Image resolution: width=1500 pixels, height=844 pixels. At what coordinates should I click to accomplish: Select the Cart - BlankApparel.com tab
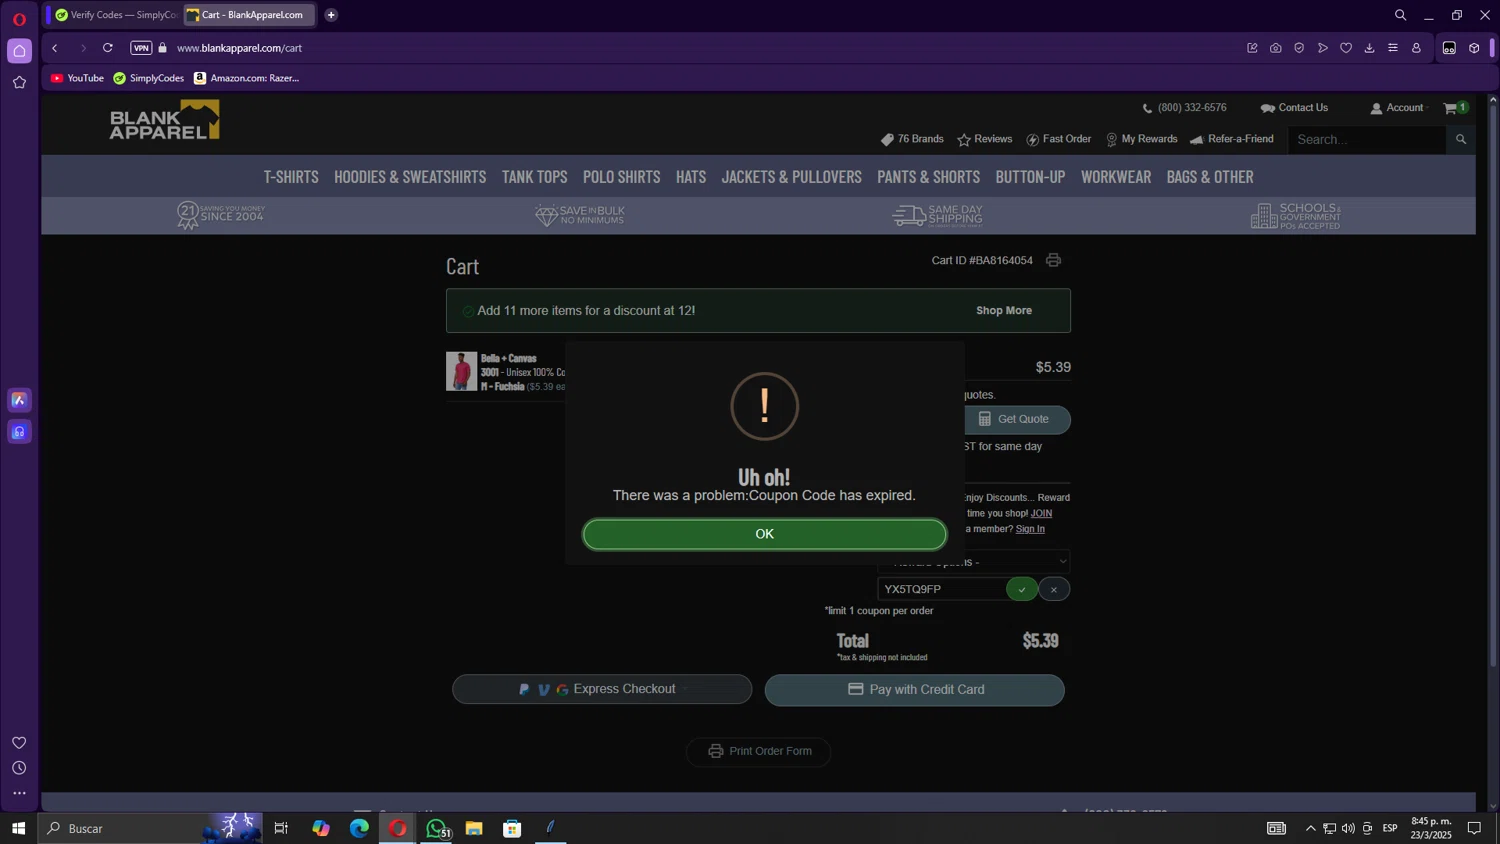[x=249, y=15]
